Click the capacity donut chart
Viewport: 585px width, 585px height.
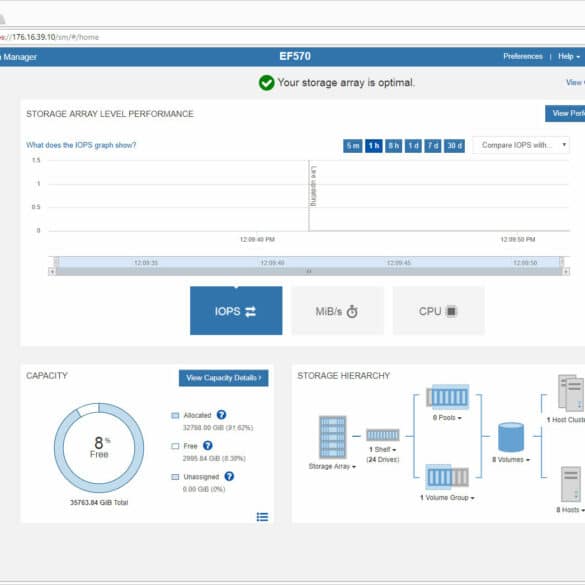pos(99,448)
